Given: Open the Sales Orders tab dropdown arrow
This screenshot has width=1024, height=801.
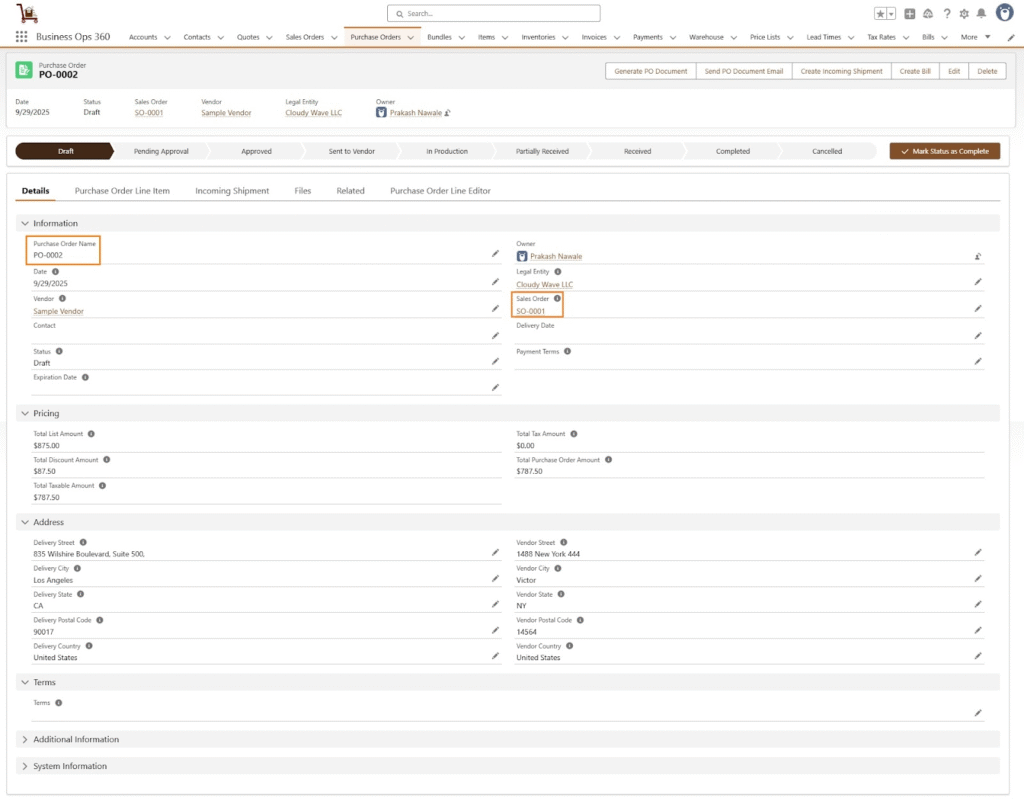Looking at the screenshot, I should [x=334, y=38].
